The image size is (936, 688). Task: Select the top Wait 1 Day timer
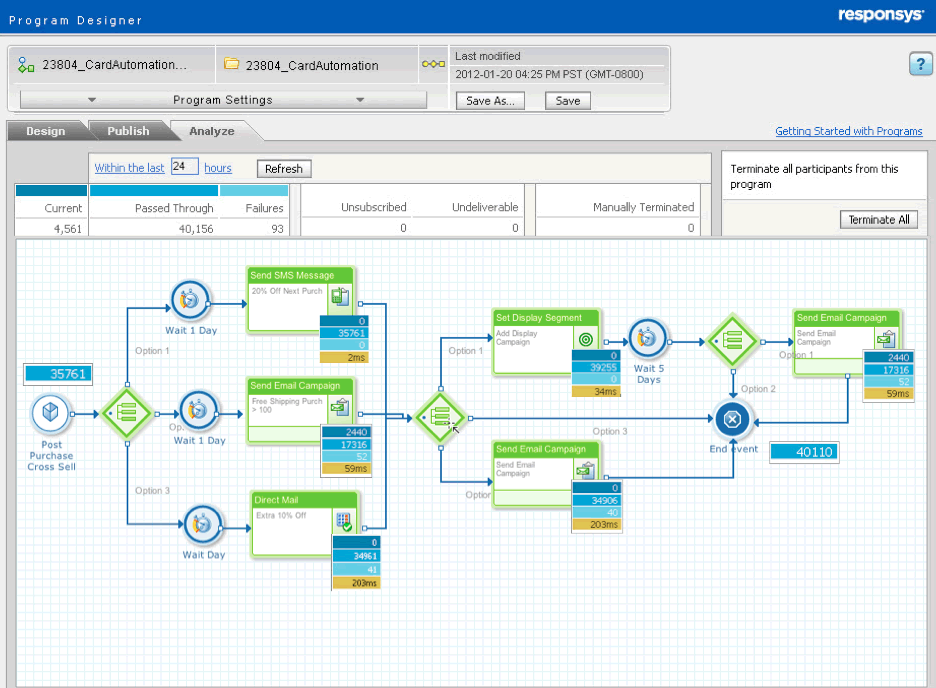190,299
